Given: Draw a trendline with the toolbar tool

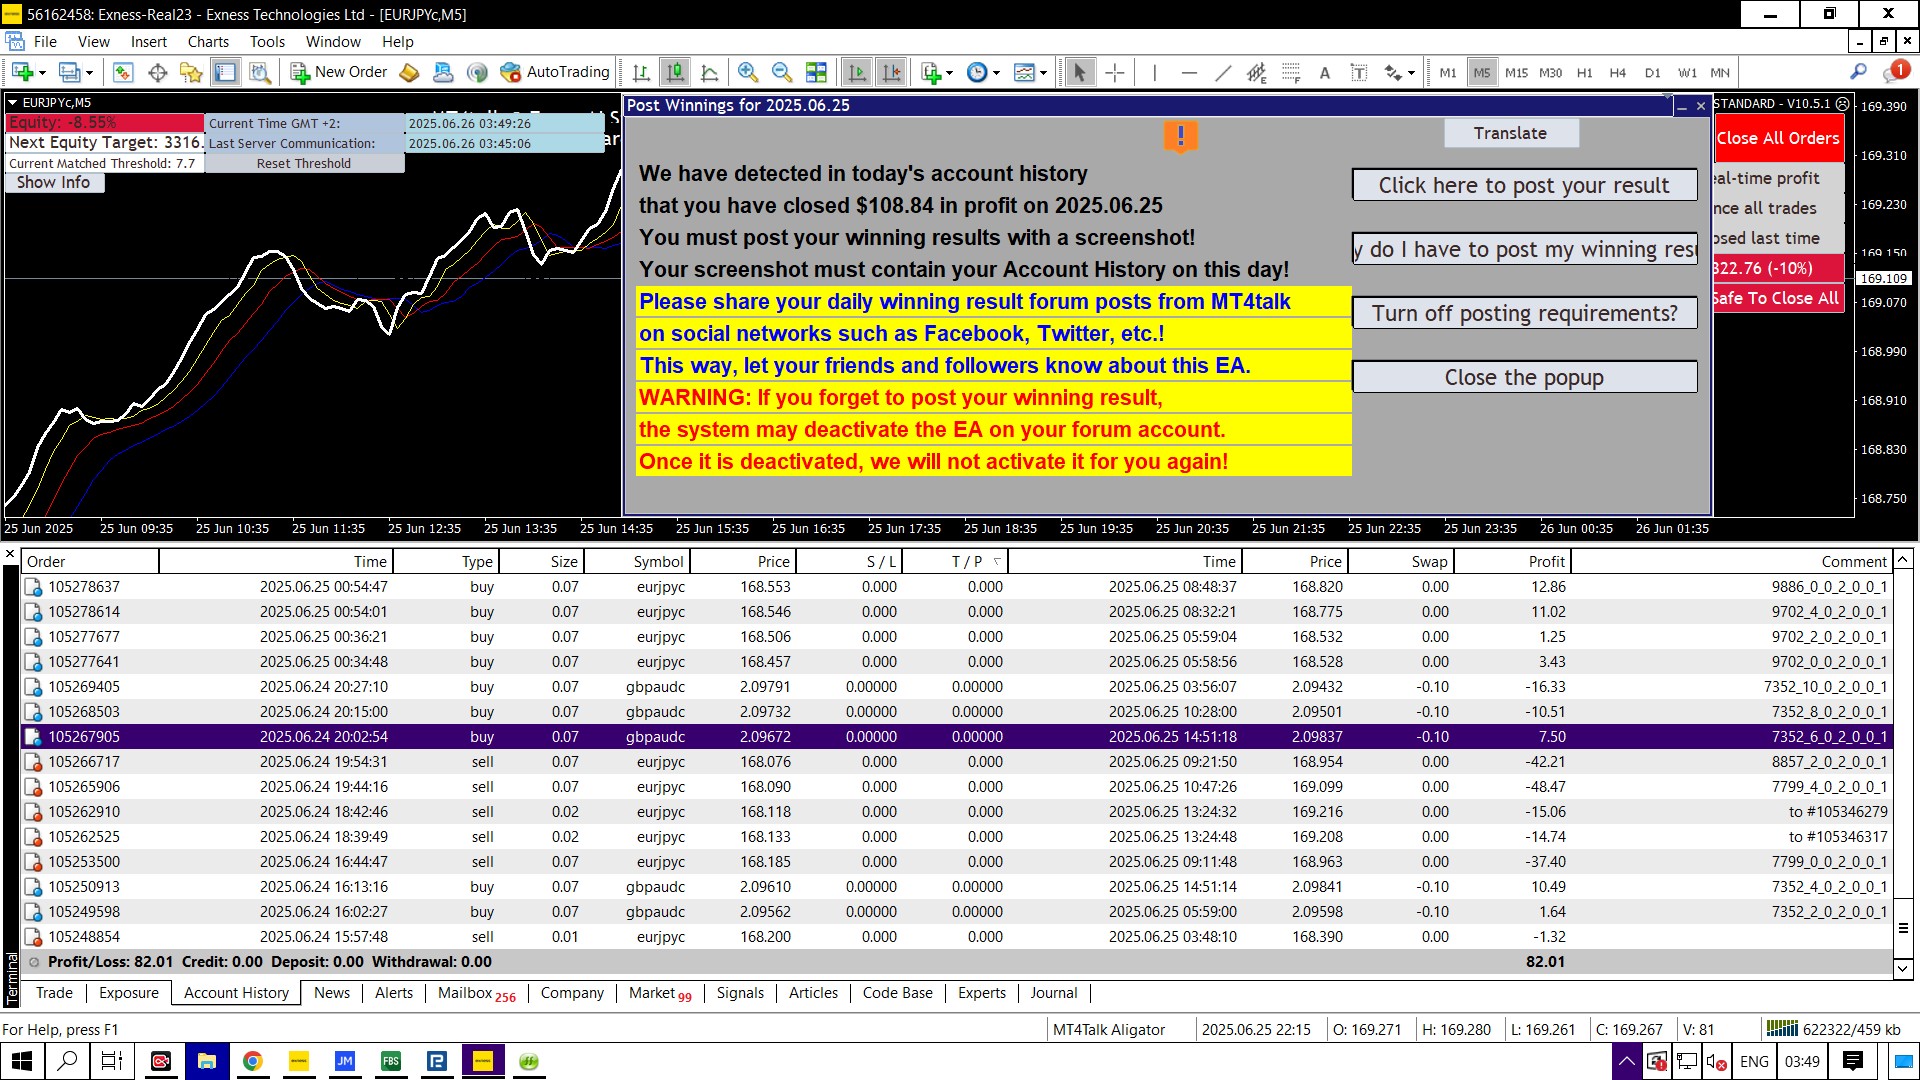Looking at the screenshot, I should click(1222, 72).
